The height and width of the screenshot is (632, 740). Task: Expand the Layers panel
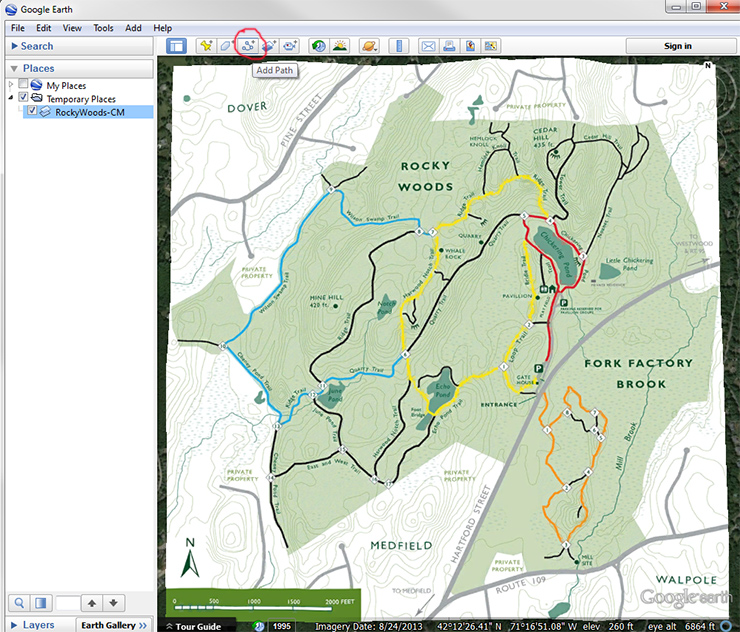[x=13, y=625]
